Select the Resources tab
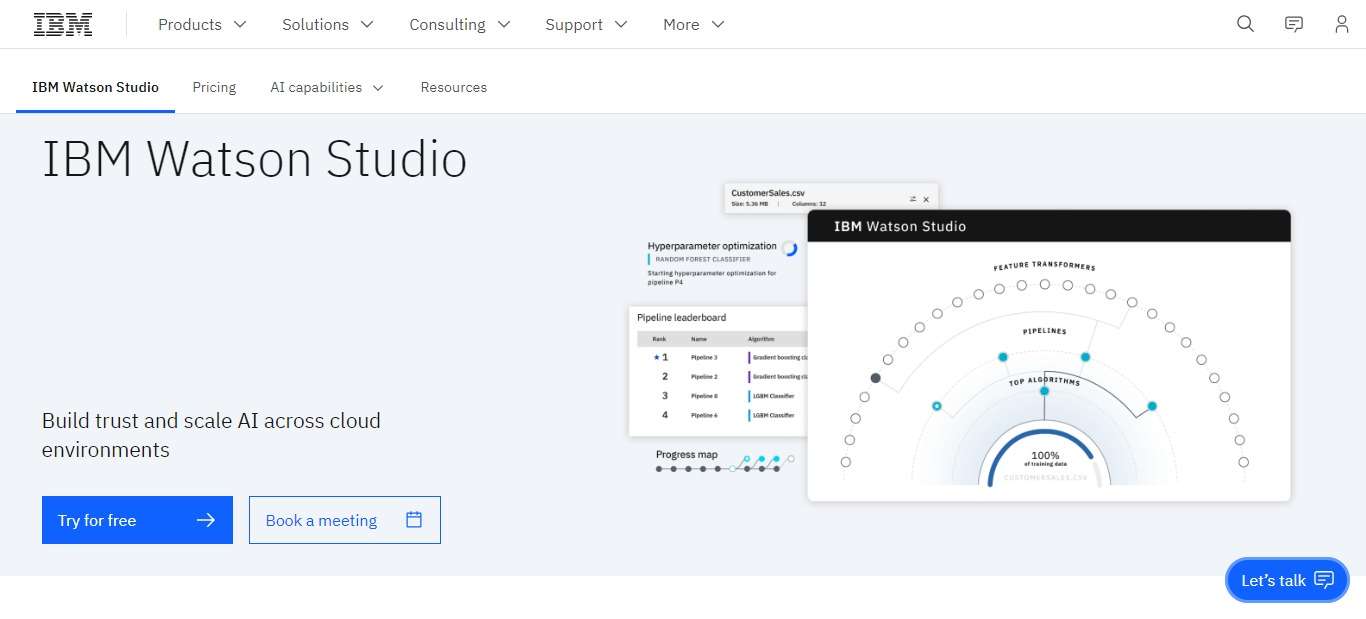1366x619 pixels. coord(453,87)
